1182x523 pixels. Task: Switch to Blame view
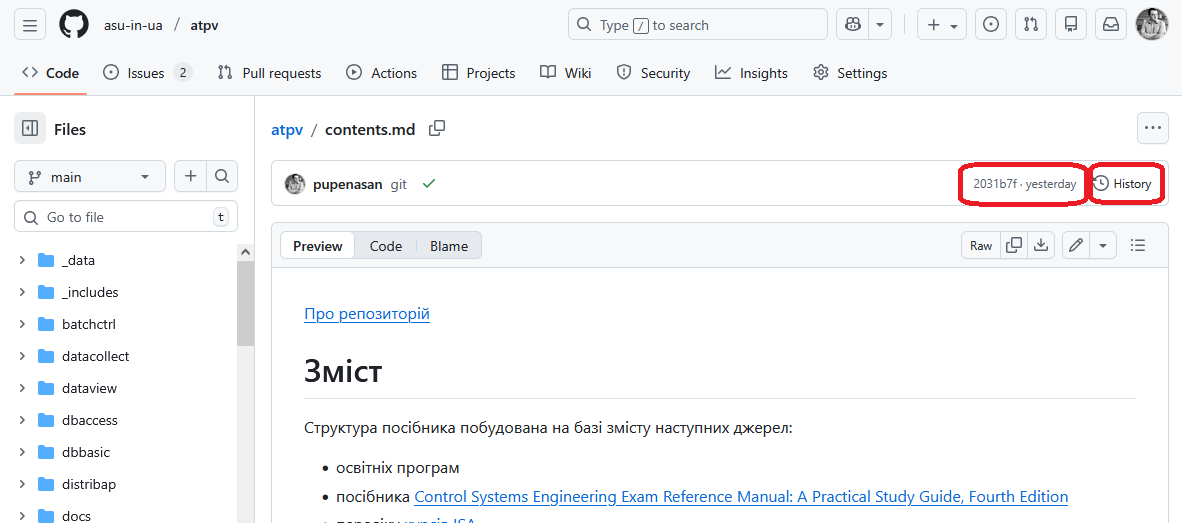[x=449, y=246]
